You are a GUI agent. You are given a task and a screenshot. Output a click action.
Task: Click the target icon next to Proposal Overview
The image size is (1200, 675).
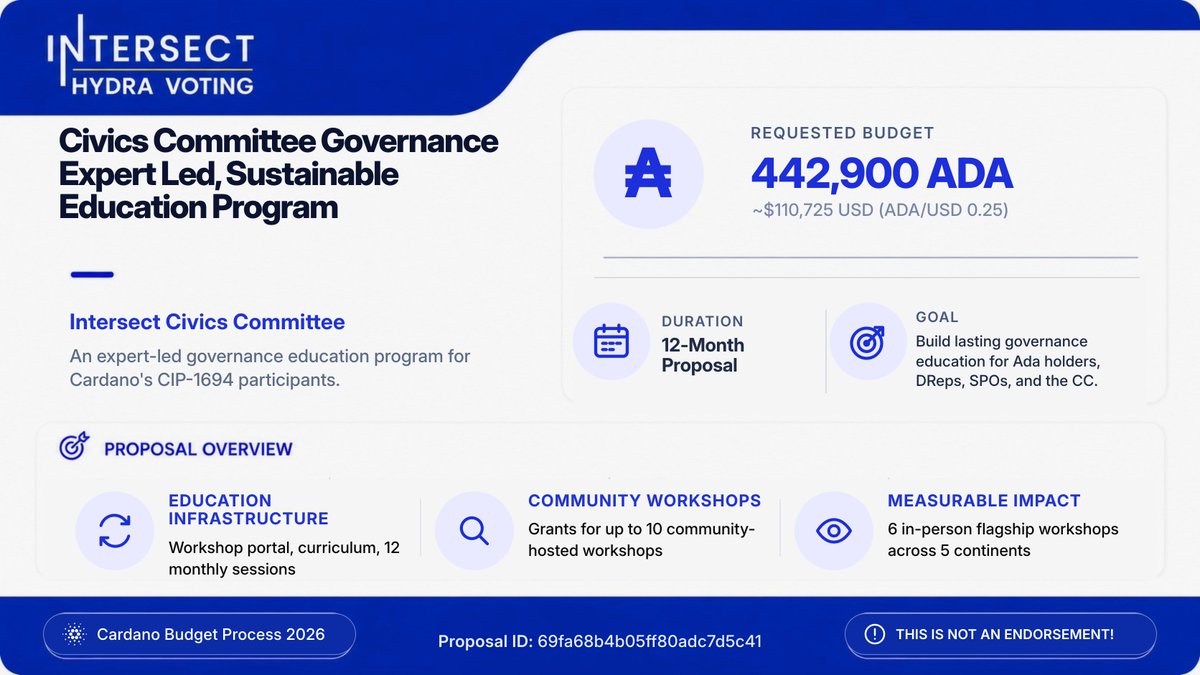[x=74, y=446]
